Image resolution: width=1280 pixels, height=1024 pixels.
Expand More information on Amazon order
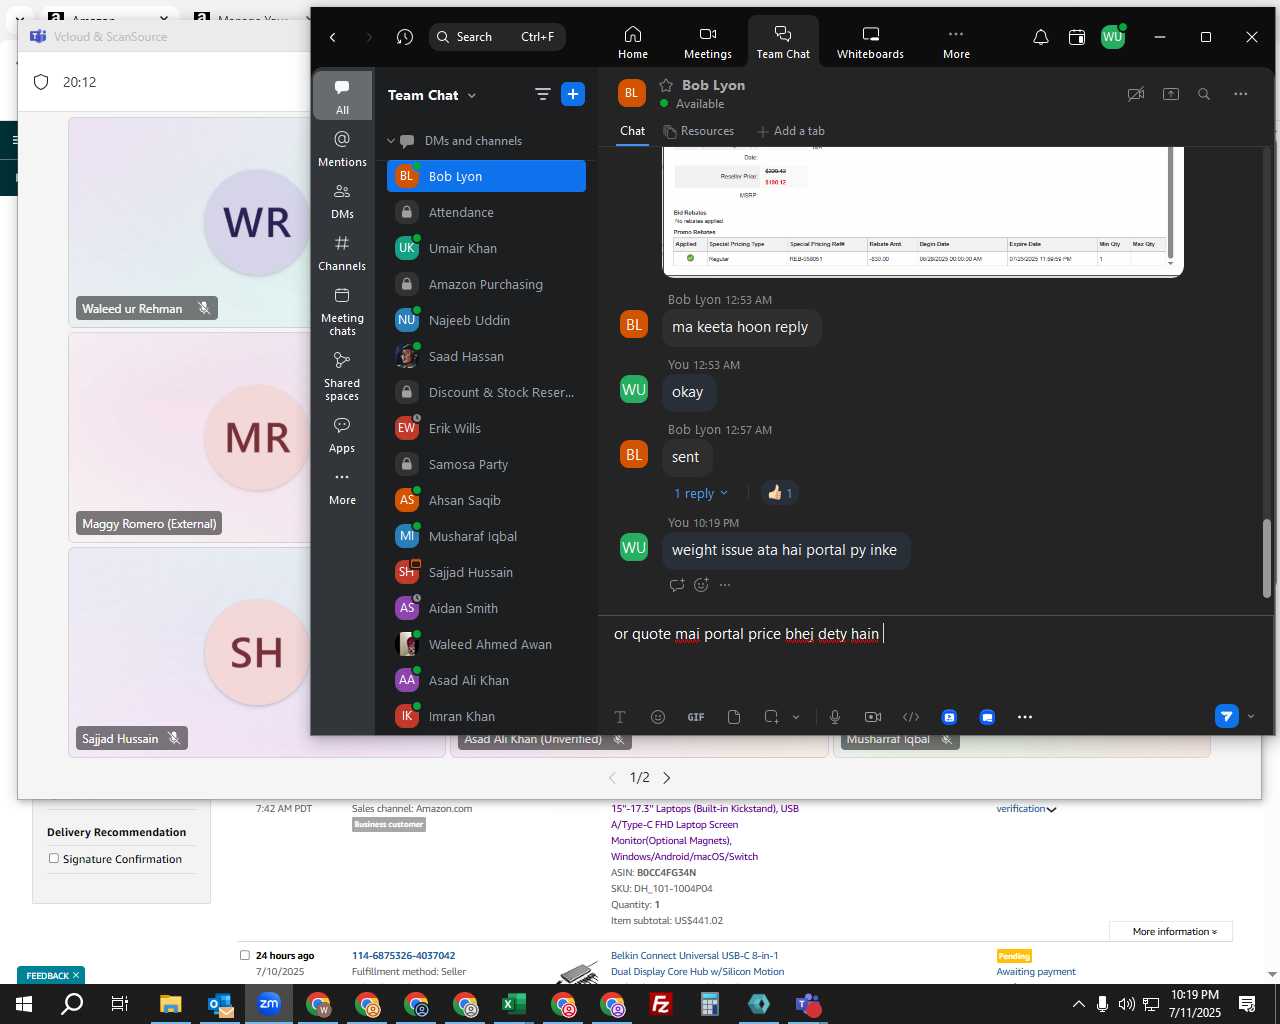1171,932
